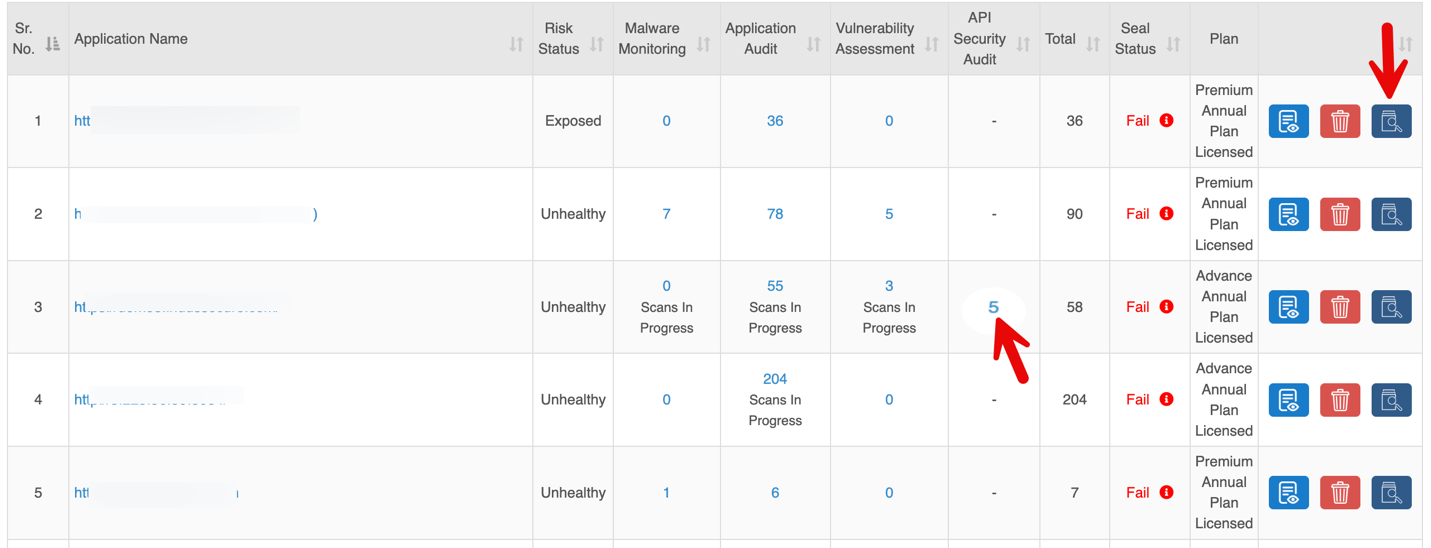Click scan details icon in row 5
The height and width of the screenshot is (548, 1431).
[1391, 493]
